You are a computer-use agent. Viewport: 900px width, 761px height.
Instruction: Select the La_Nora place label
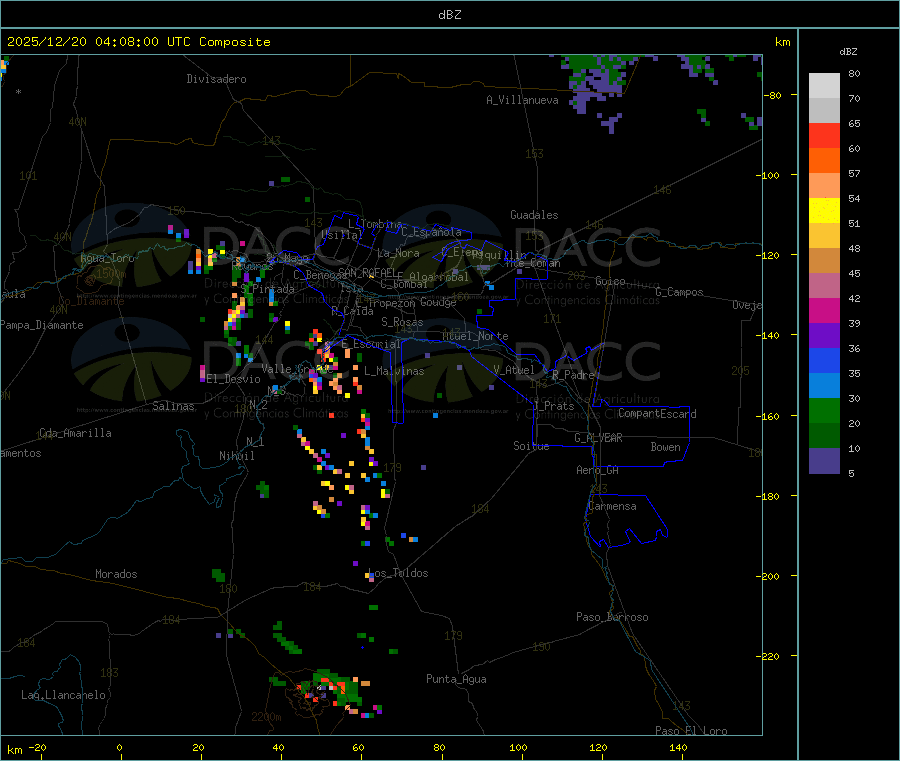tap(398, 253)
